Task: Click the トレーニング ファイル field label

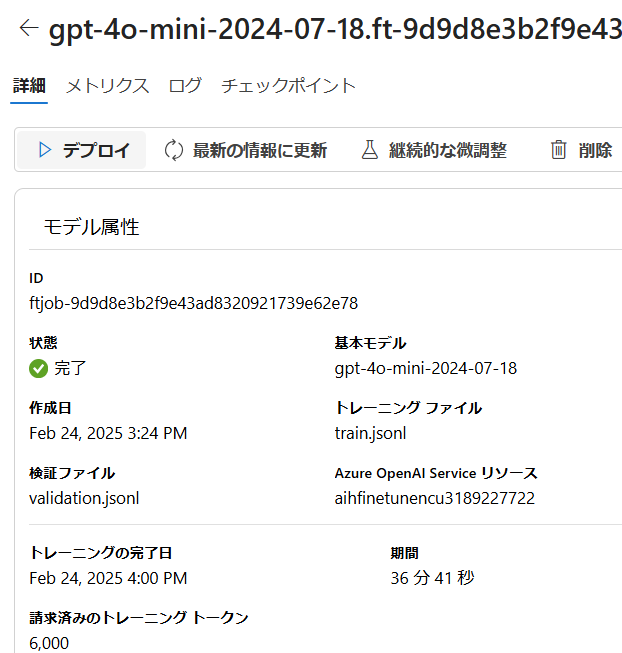Action: click(x=408, y=408)
